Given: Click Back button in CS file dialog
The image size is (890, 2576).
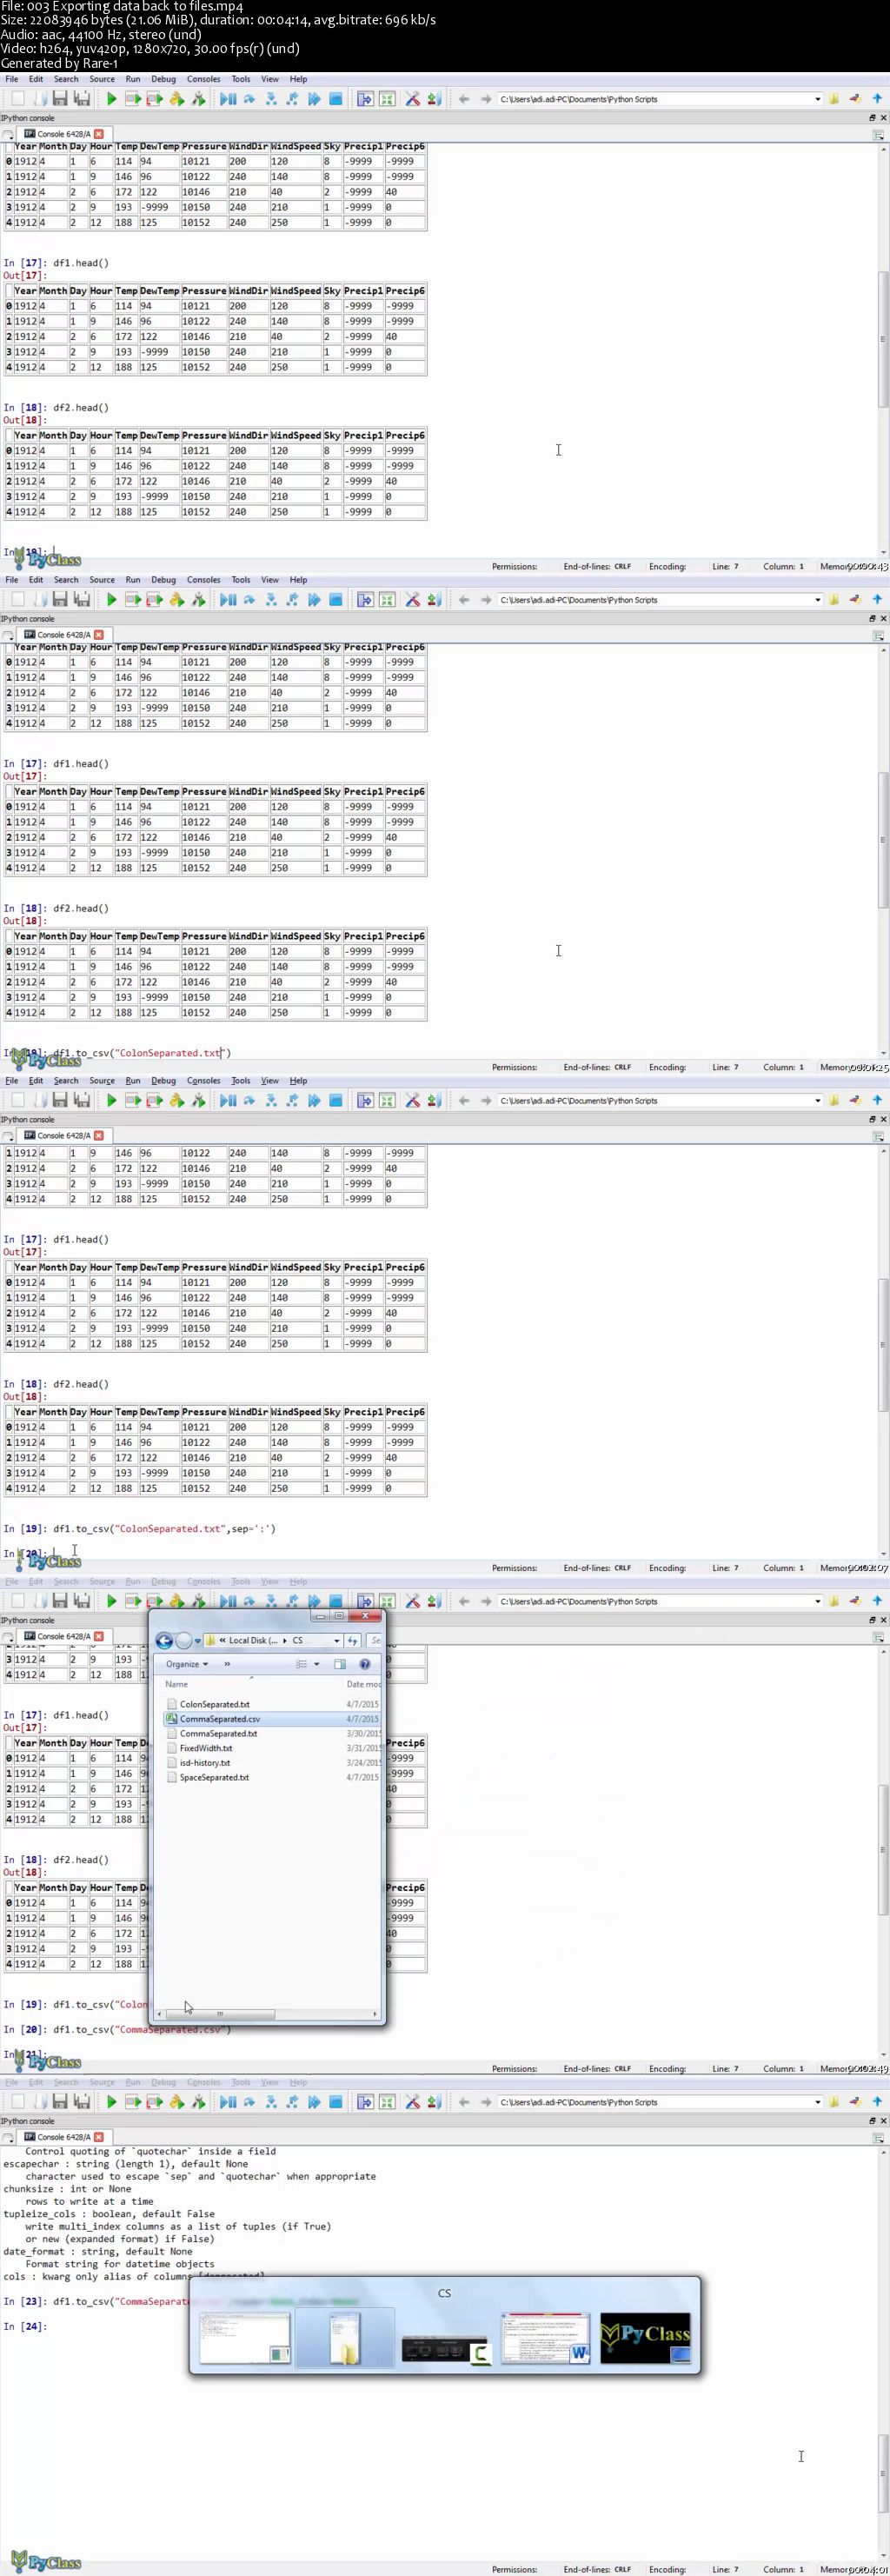Looking at the screenshot, I should click(x=164, y=1640).
